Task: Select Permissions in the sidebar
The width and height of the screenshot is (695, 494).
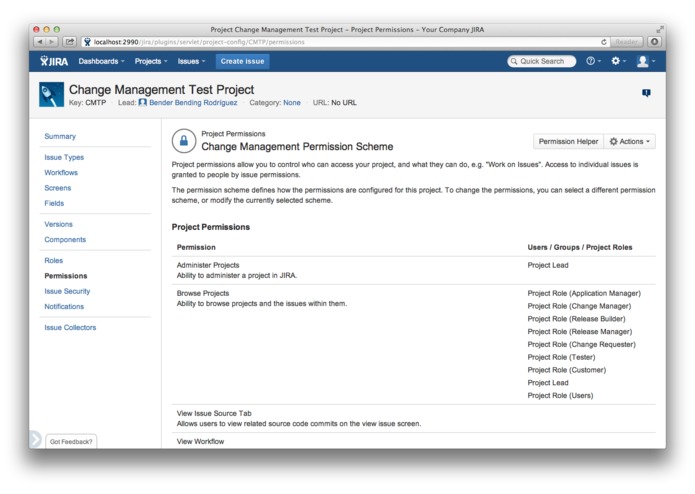Action: click(x=66, y=276)
